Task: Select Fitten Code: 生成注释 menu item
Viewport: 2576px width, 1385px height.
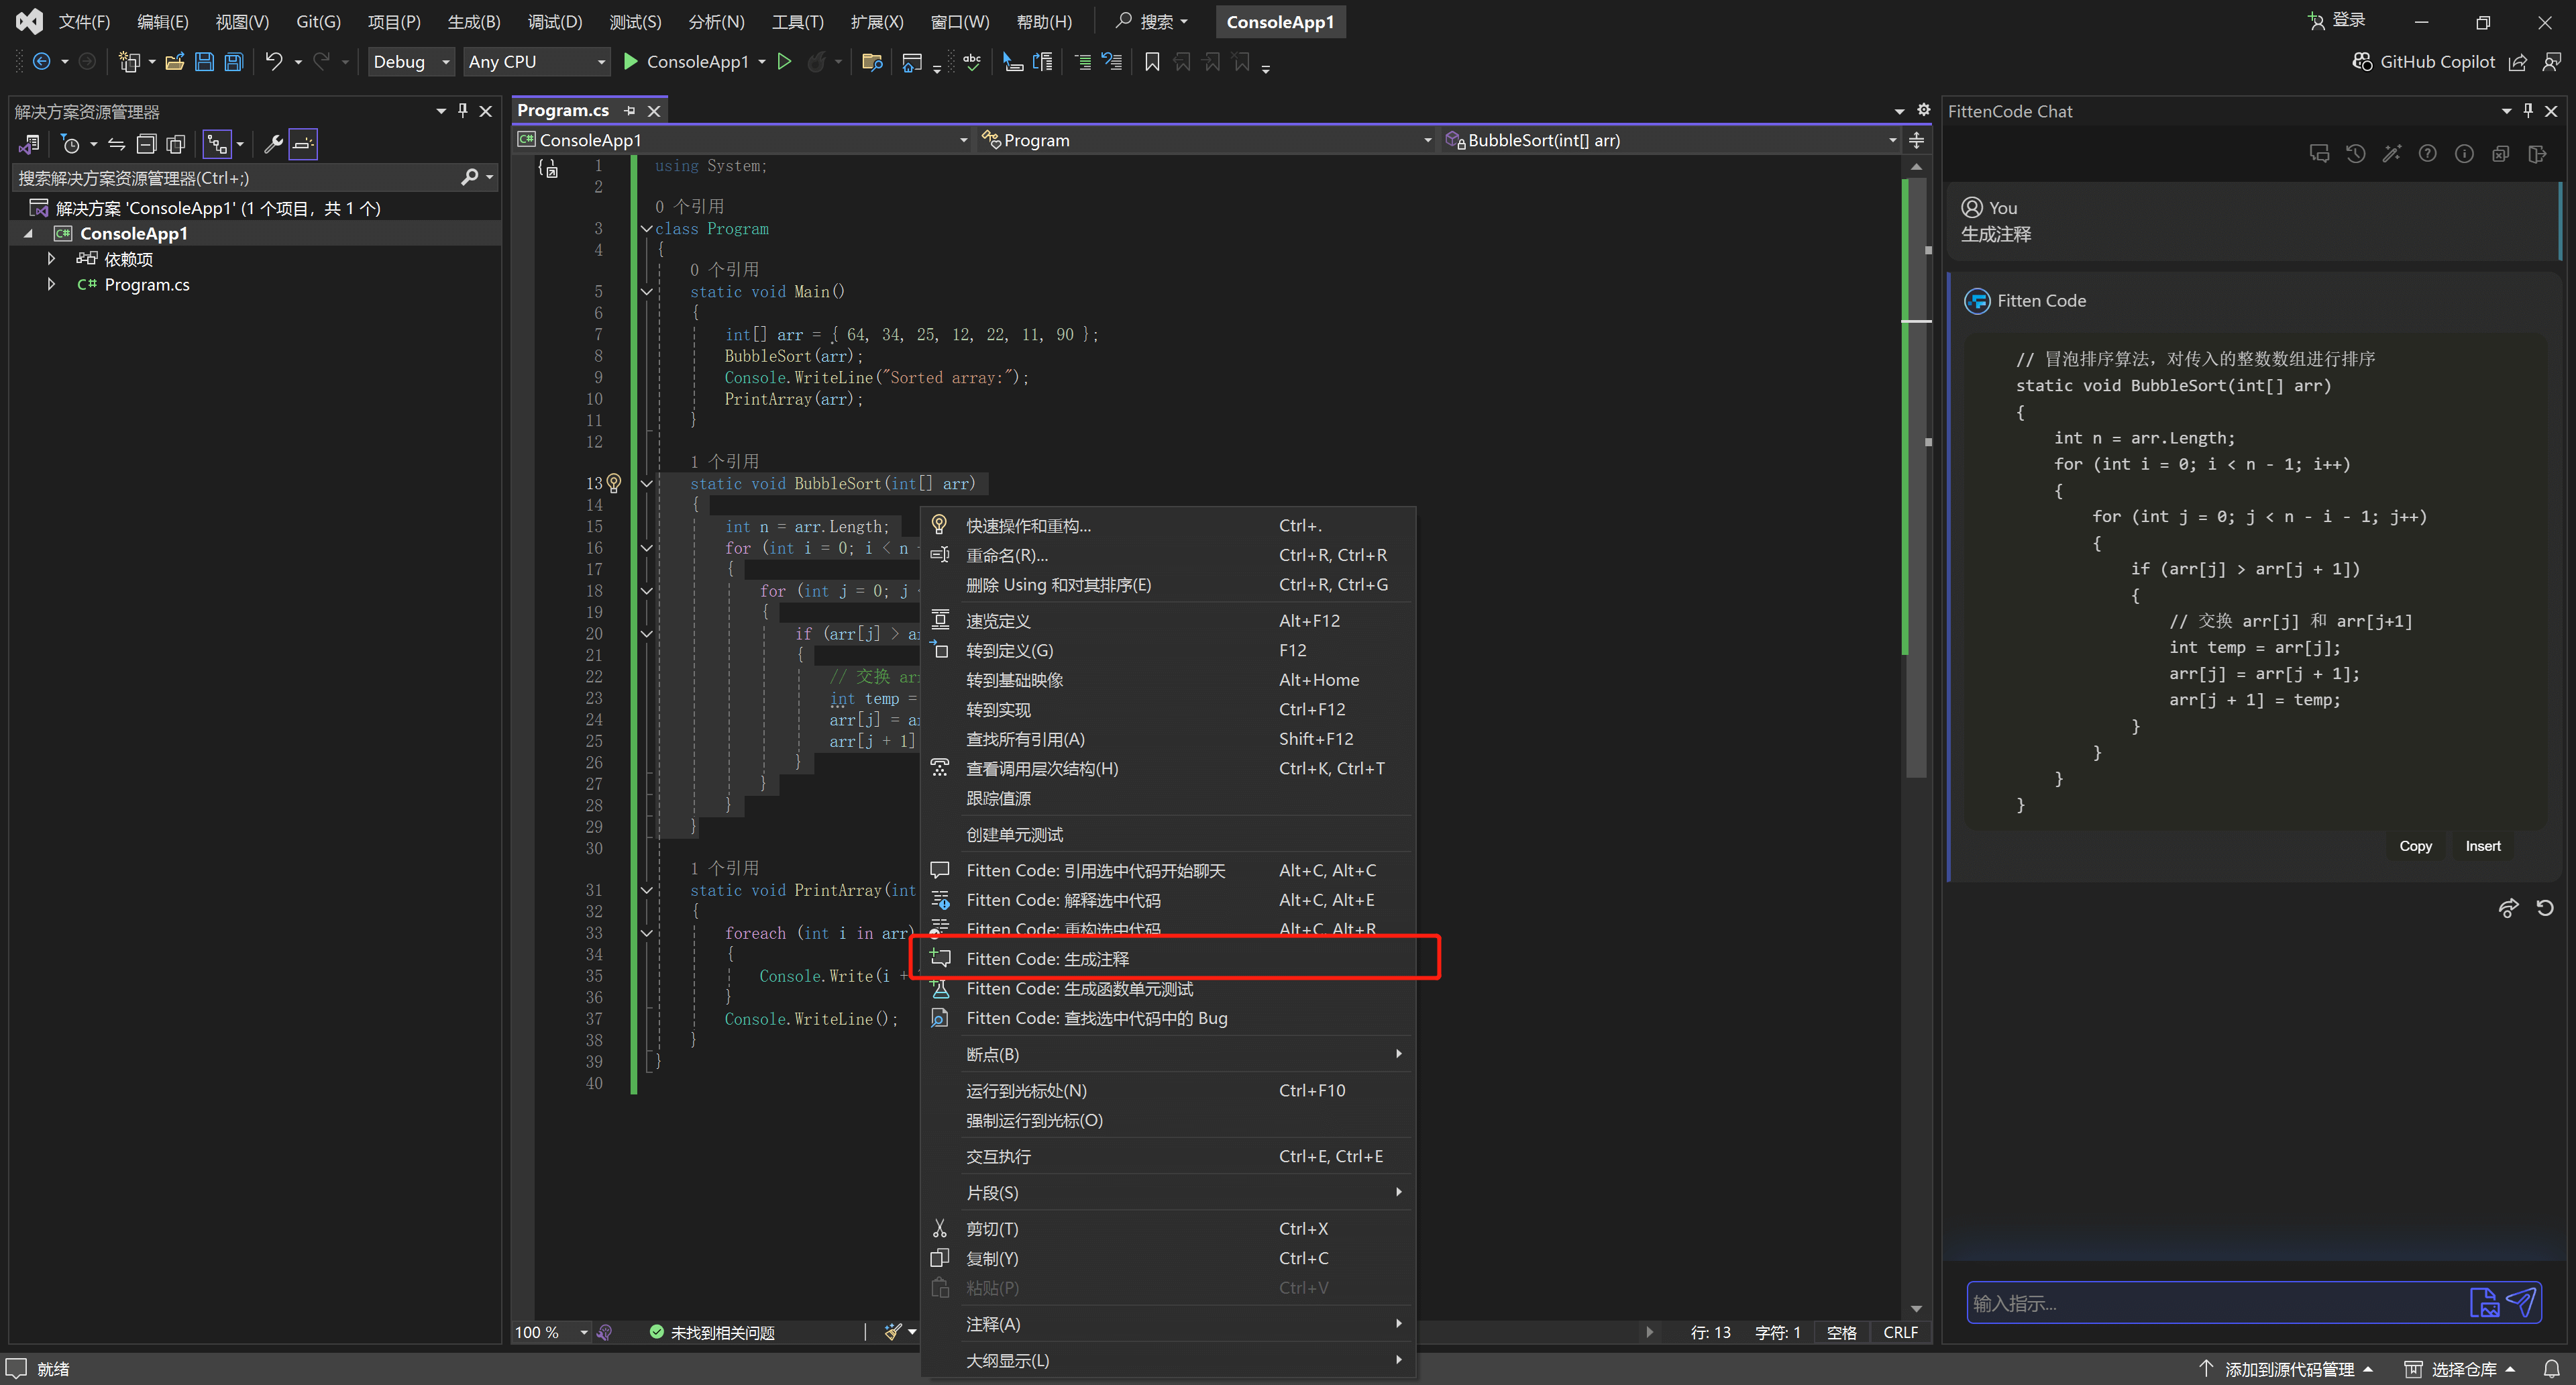Action: coord(1047,959)
